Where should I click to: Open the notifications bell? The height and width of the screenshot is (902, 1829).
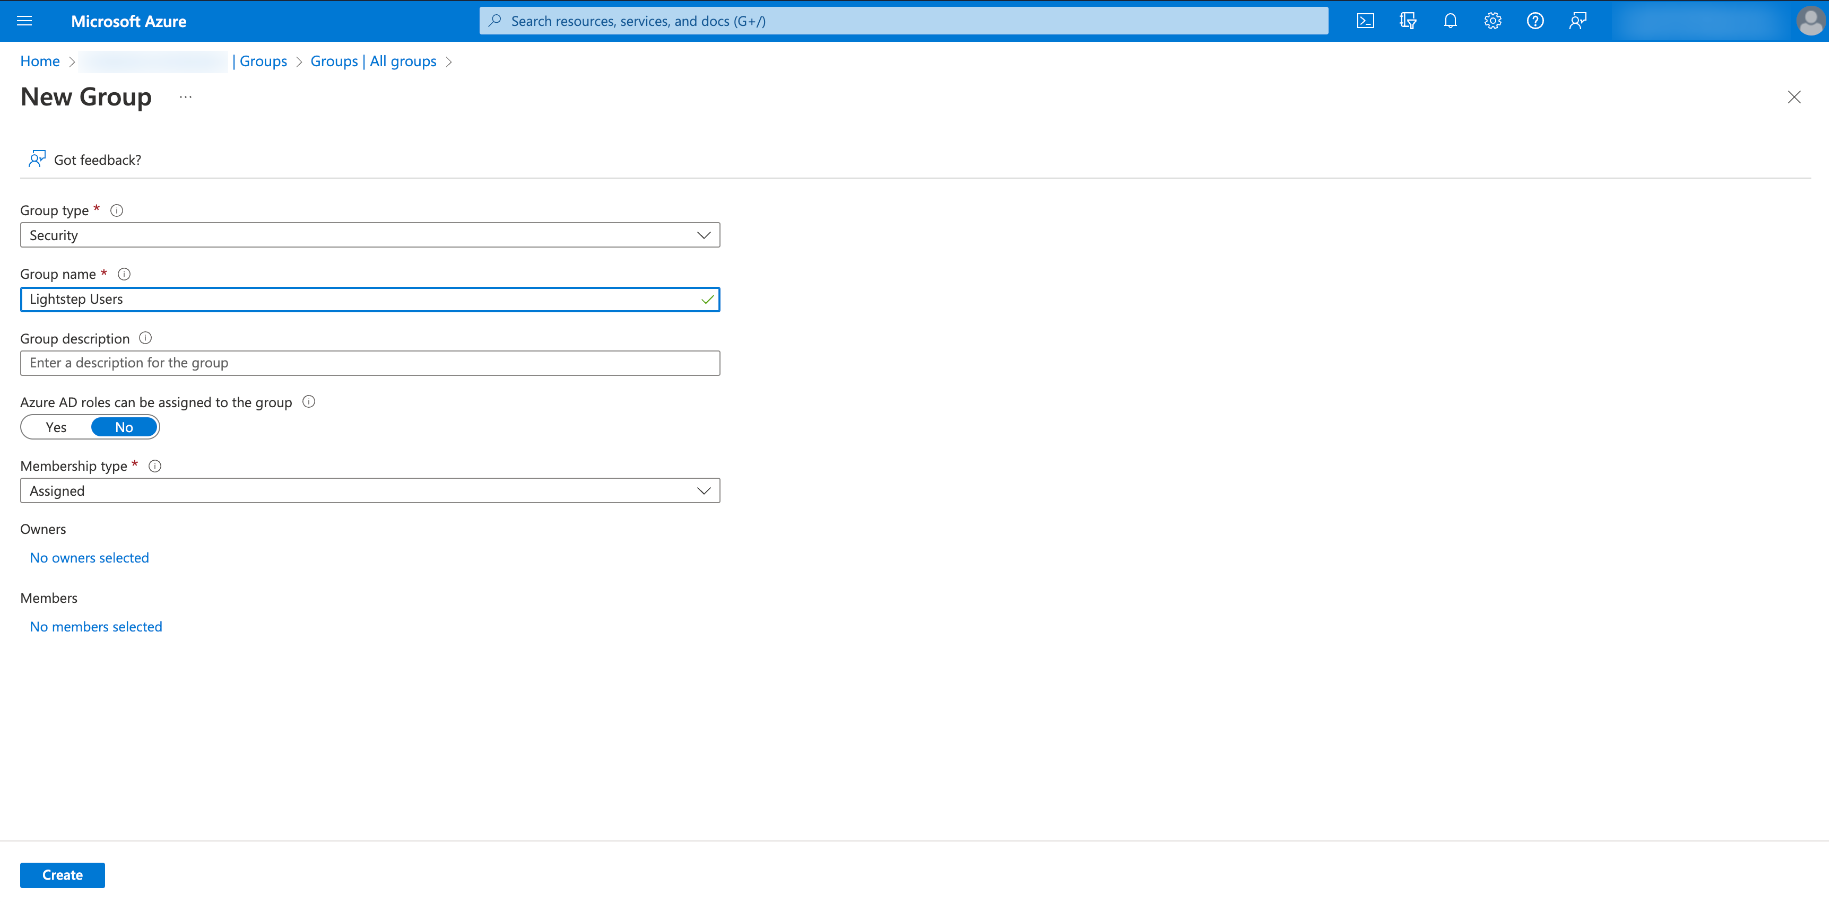coord(1450,21)
